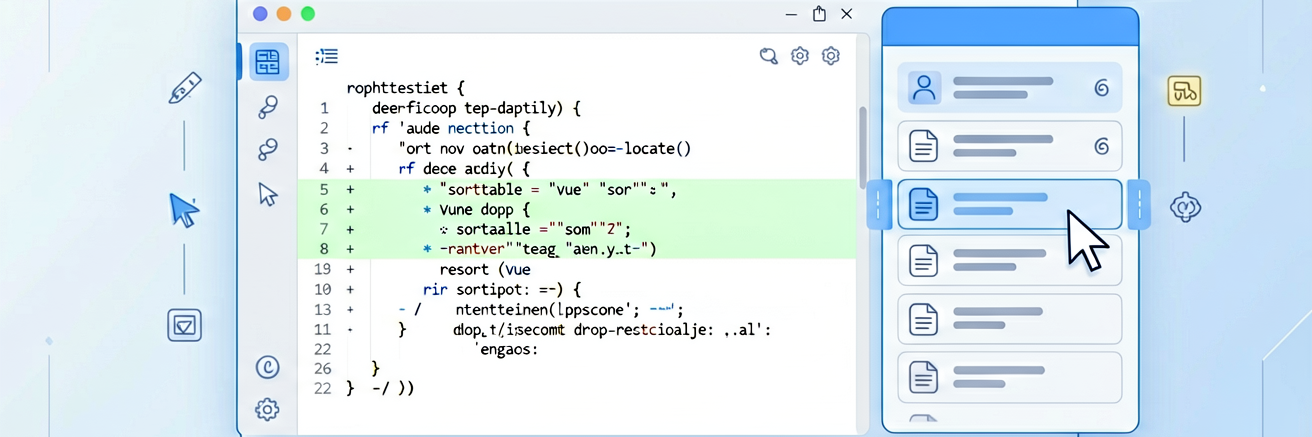The width and height of the screenshot is (1312, 437).
Task: Click the left drag handle of selected item
Action: 877,205
